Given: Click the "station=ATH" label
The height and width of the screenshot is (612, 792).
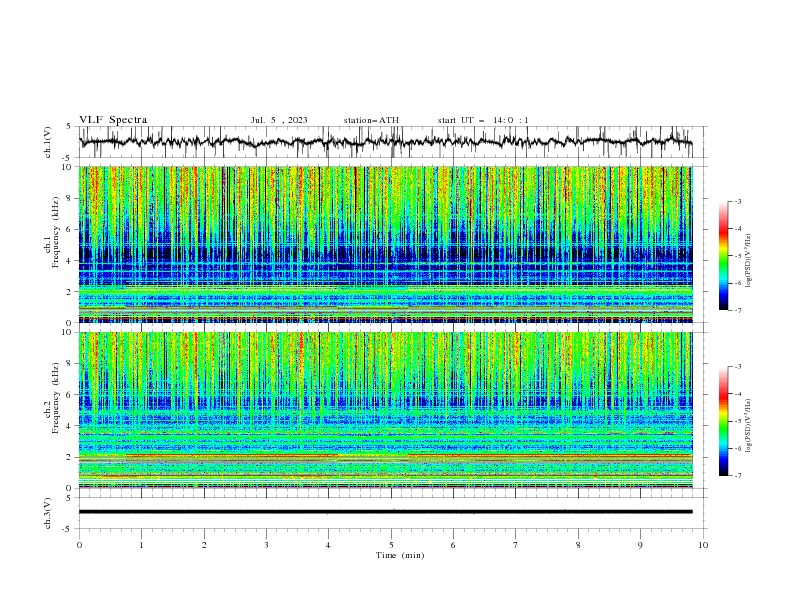Looking at the screenshot, I should click(371, 120).
